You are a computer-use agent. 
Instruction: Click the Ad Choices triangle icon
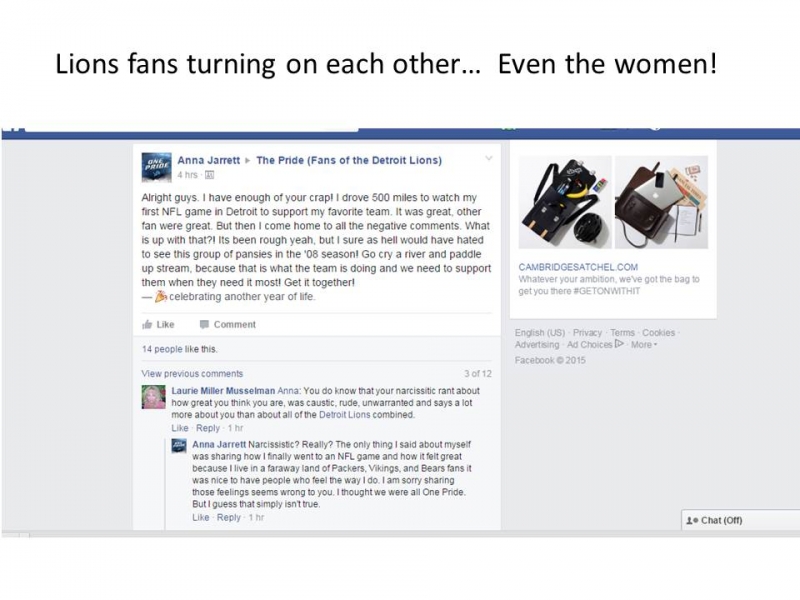pos(620,344)
